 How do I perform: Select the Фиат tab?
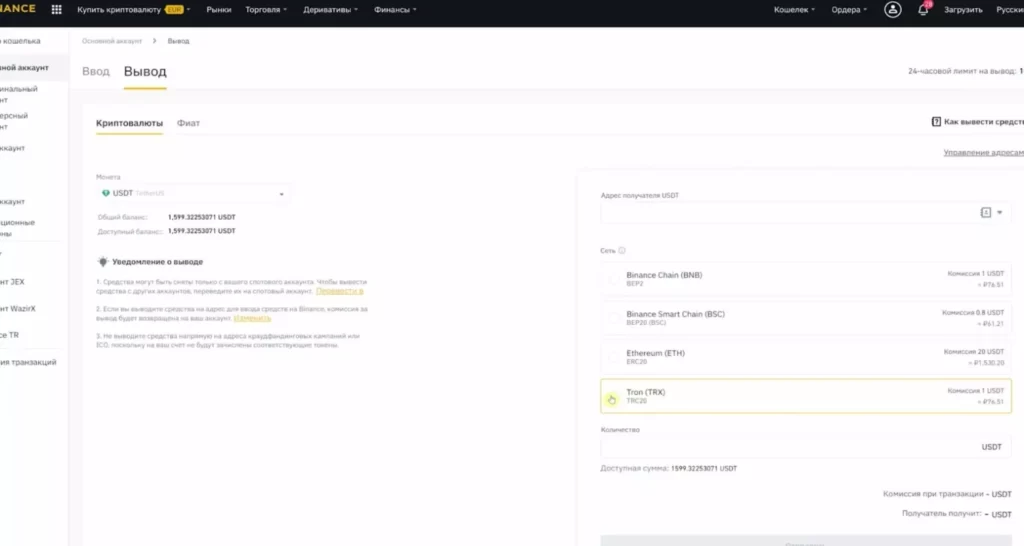(x=188, y=123)
